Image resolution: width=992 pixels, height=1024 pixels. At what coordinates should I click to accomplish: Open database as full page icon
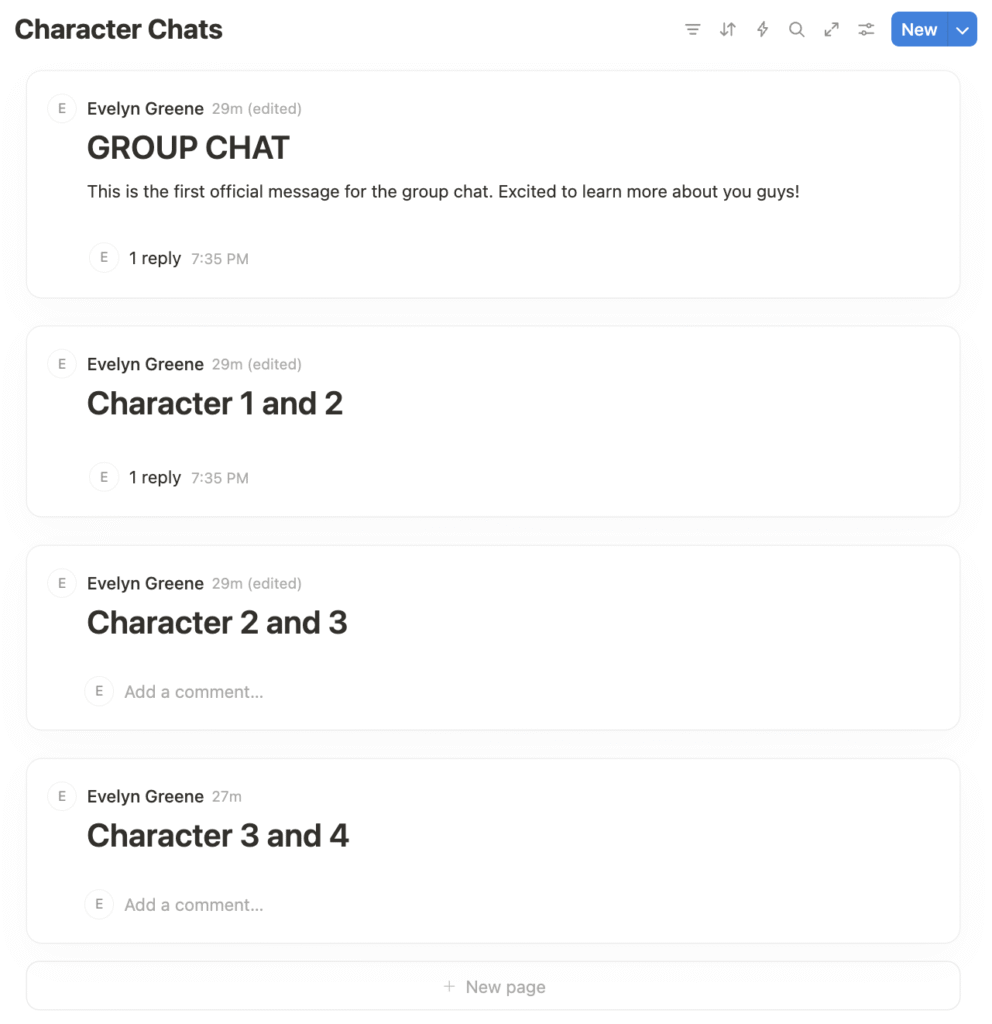tap(831, 29)
